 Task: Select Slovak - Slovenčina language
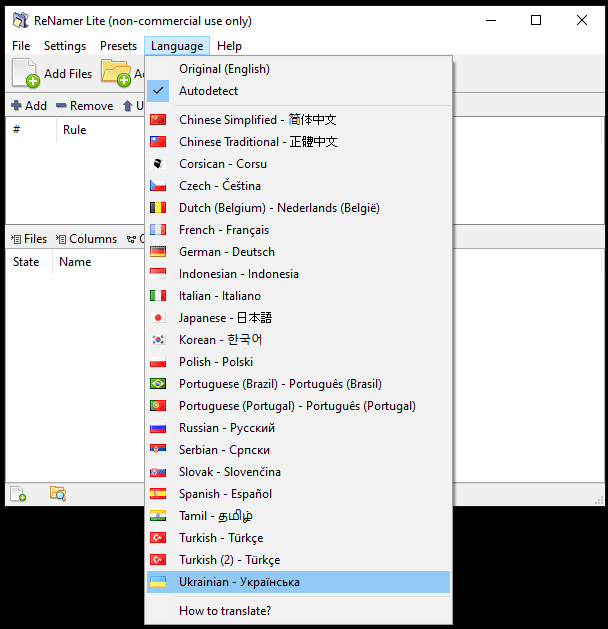[298, 472]
